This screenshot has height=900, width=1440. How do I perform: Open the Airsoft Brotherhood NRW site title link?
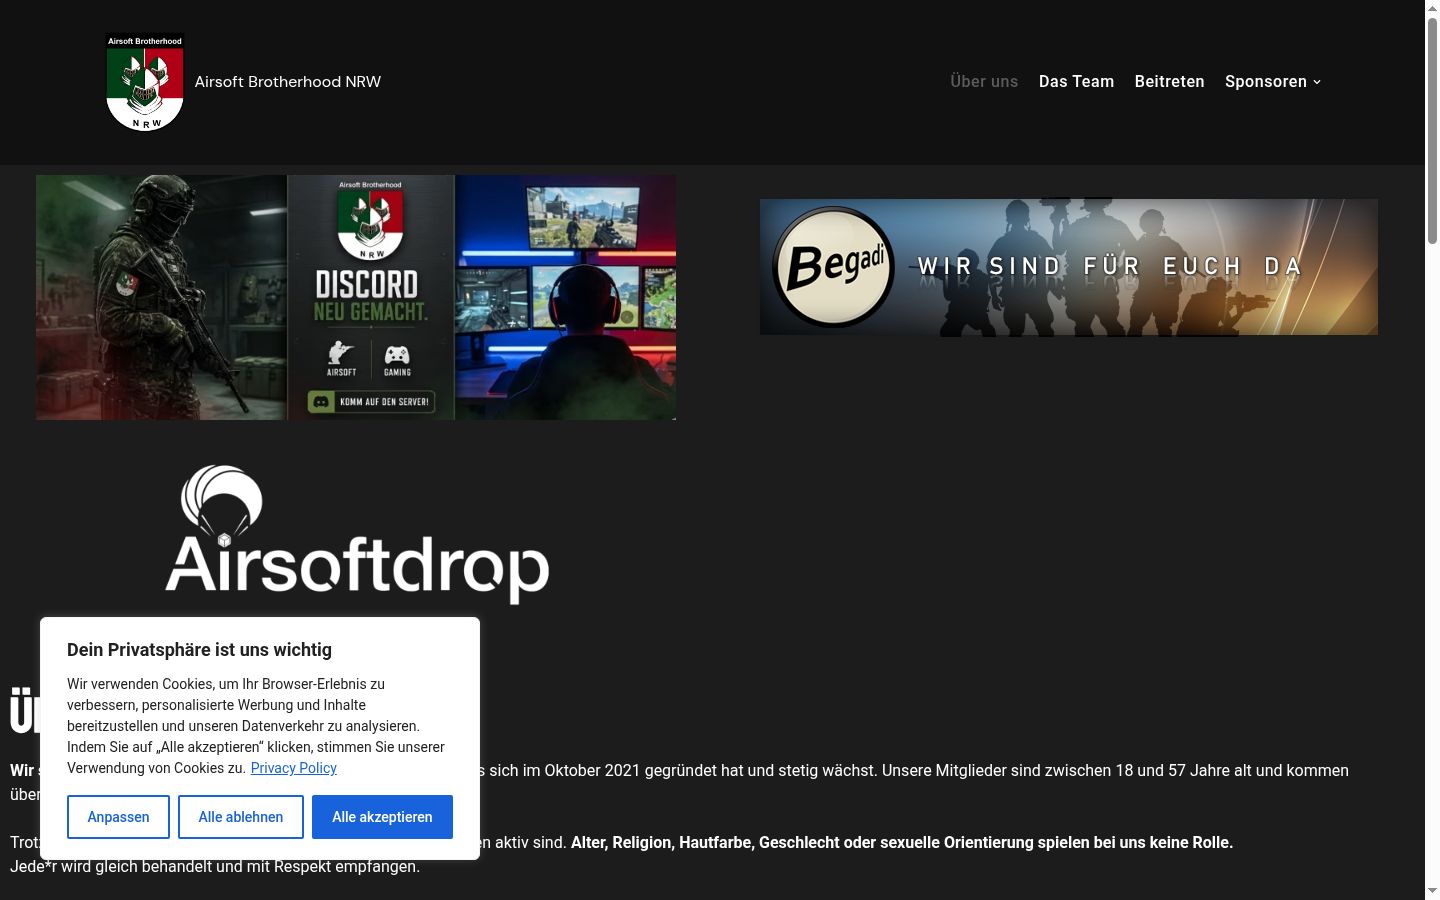click(x=288, y=82)
